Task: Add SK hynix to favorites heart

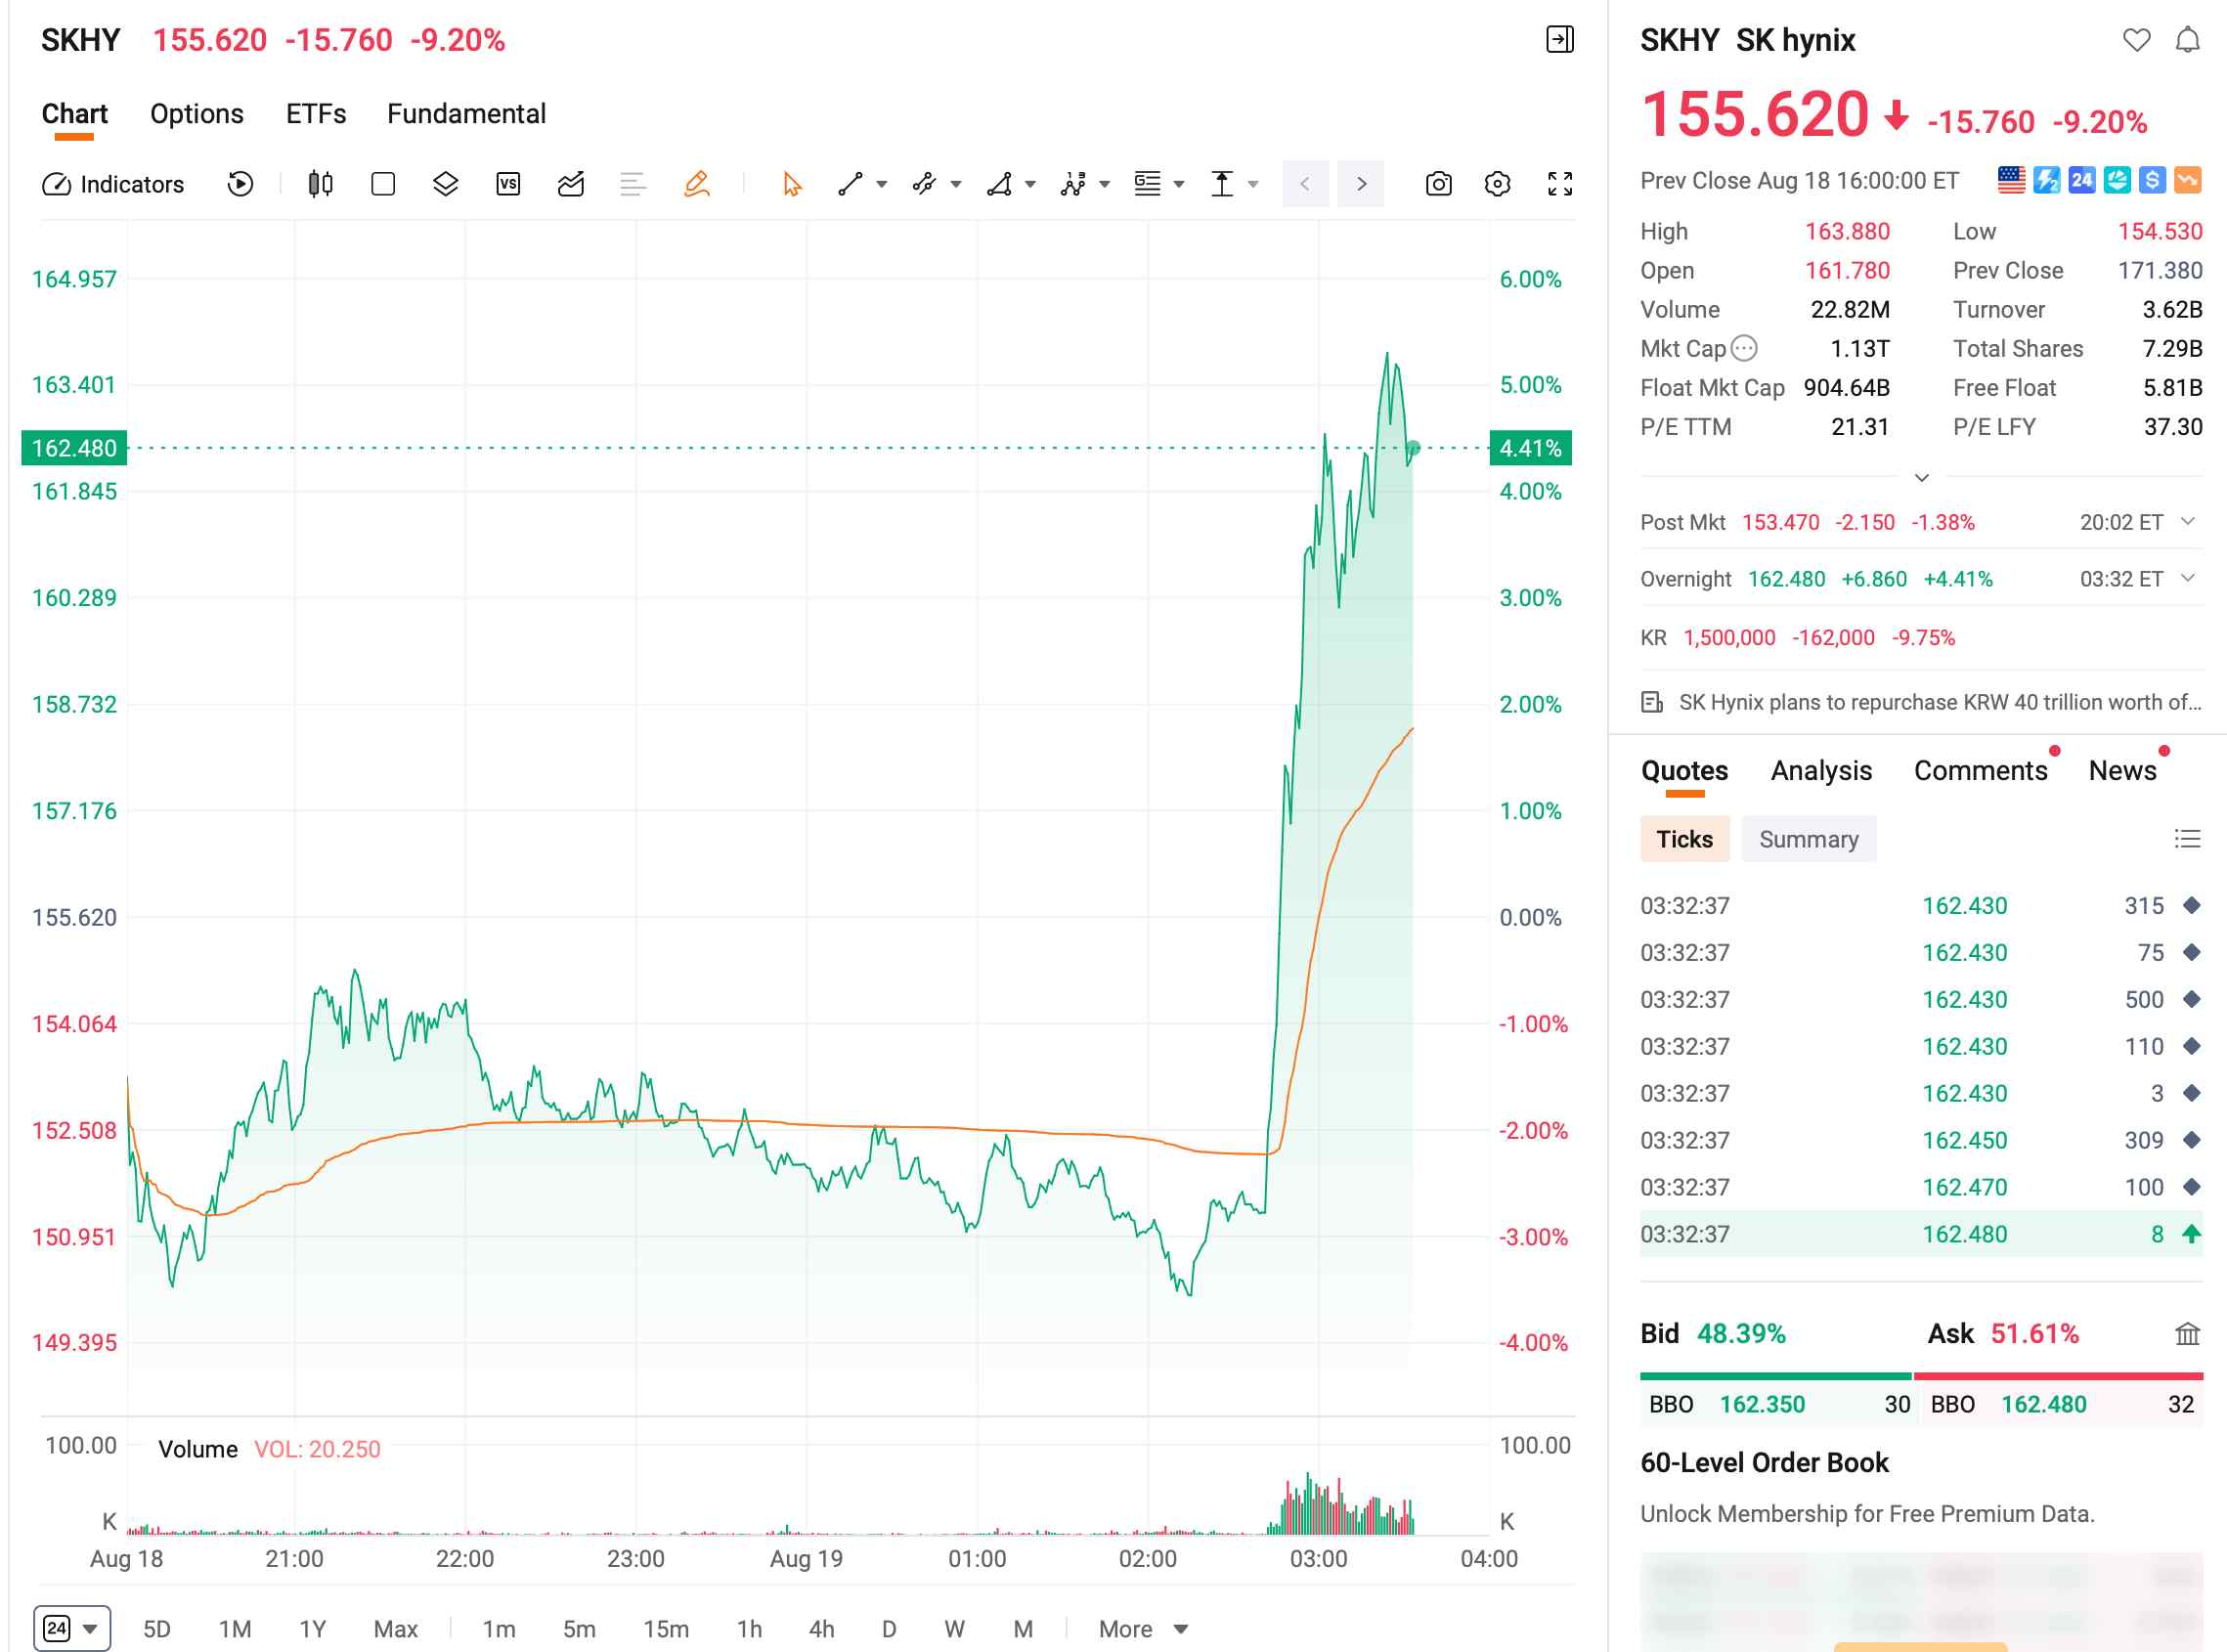Action: (2137, 40)
